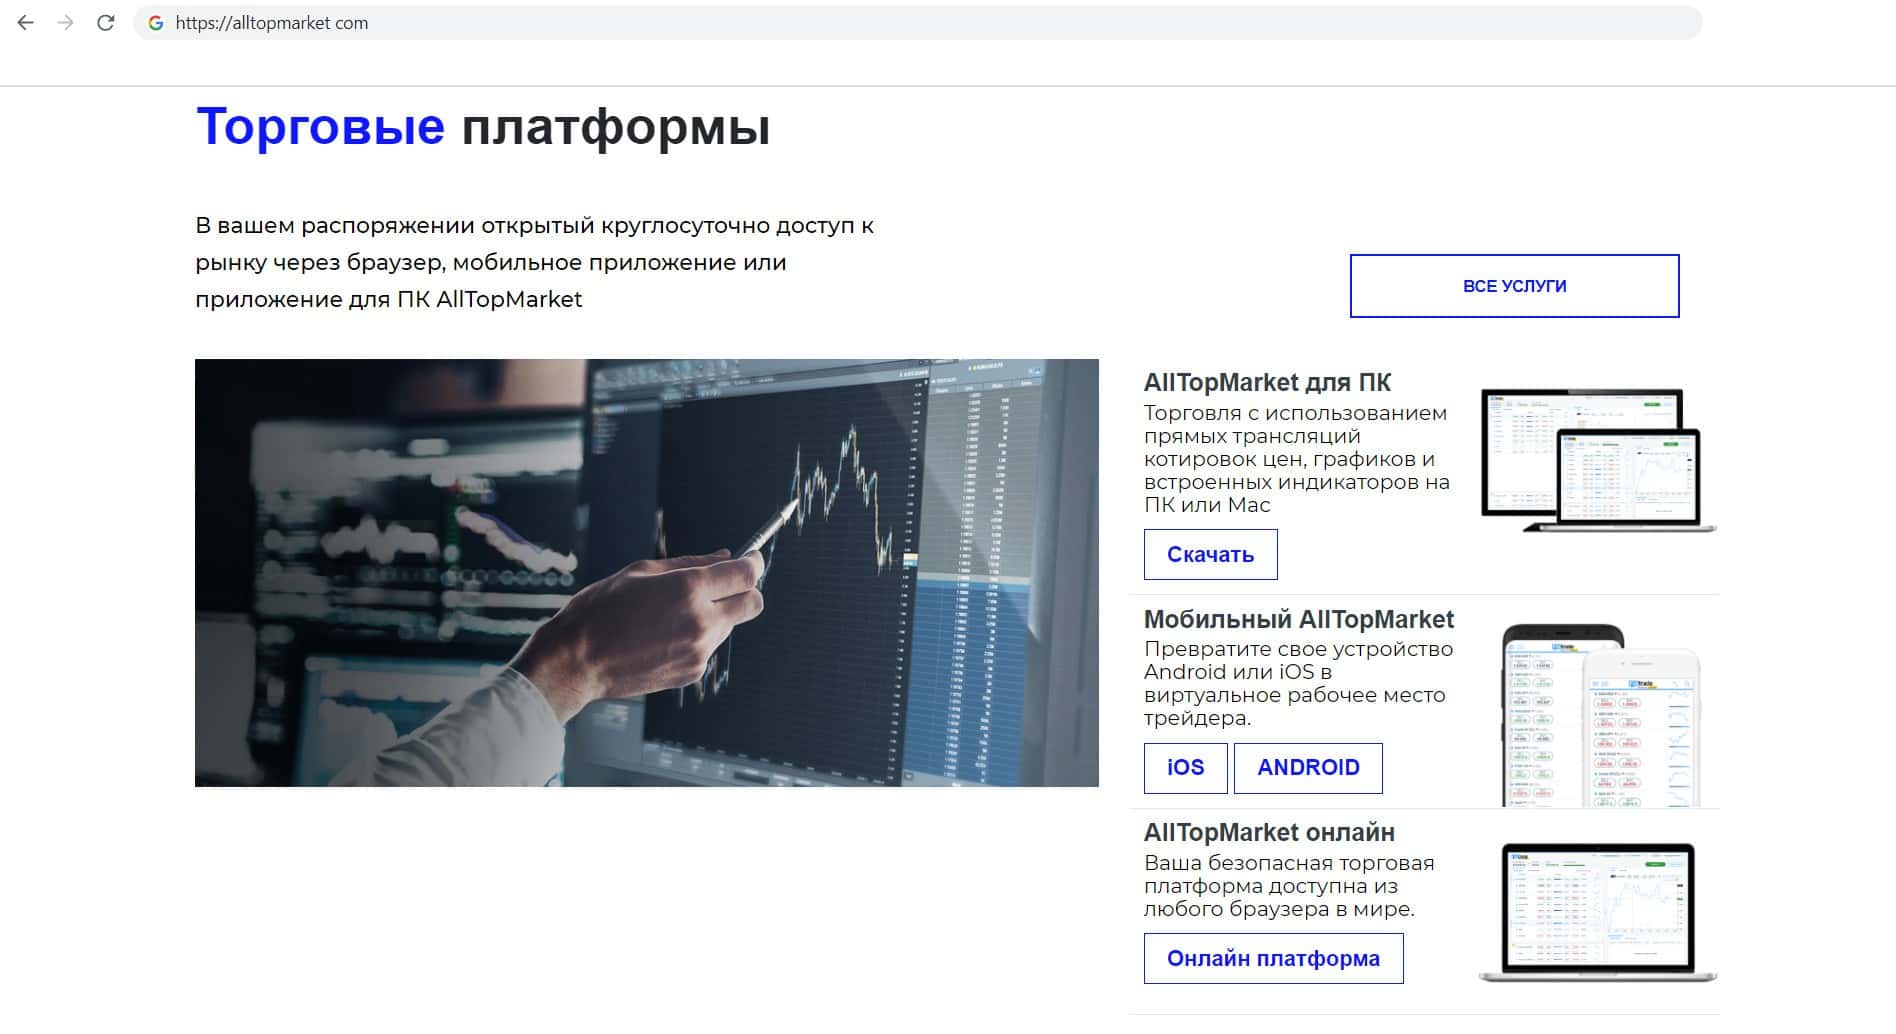Open the ВСЕ УСЛУГИ button

1514,286
